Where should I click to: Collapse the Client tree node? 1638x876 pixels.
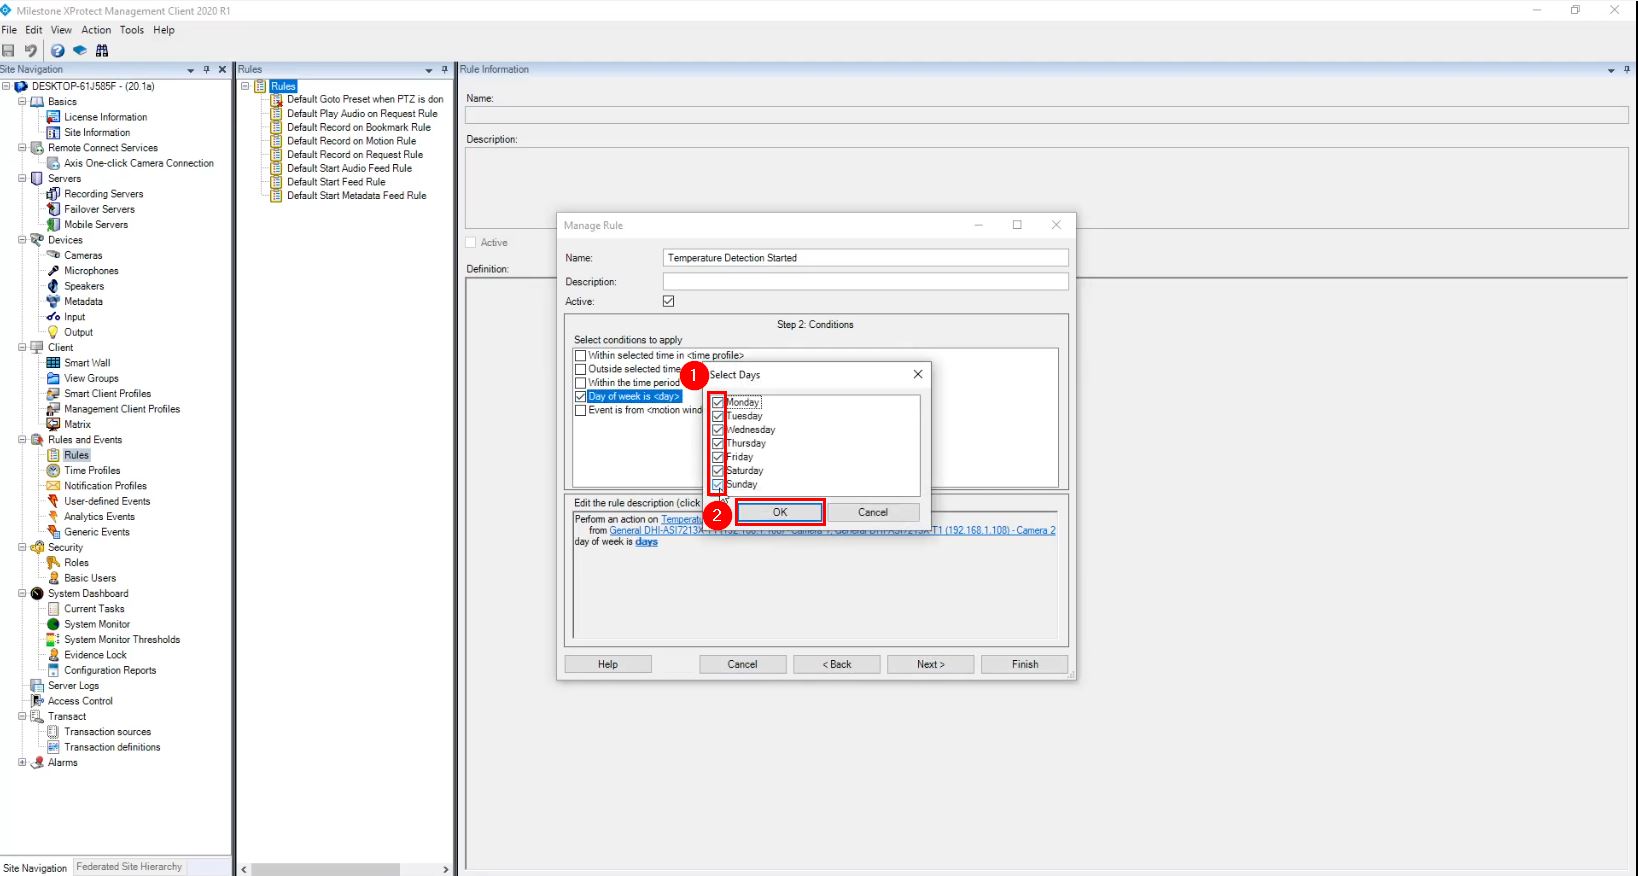tap(22, 348)
